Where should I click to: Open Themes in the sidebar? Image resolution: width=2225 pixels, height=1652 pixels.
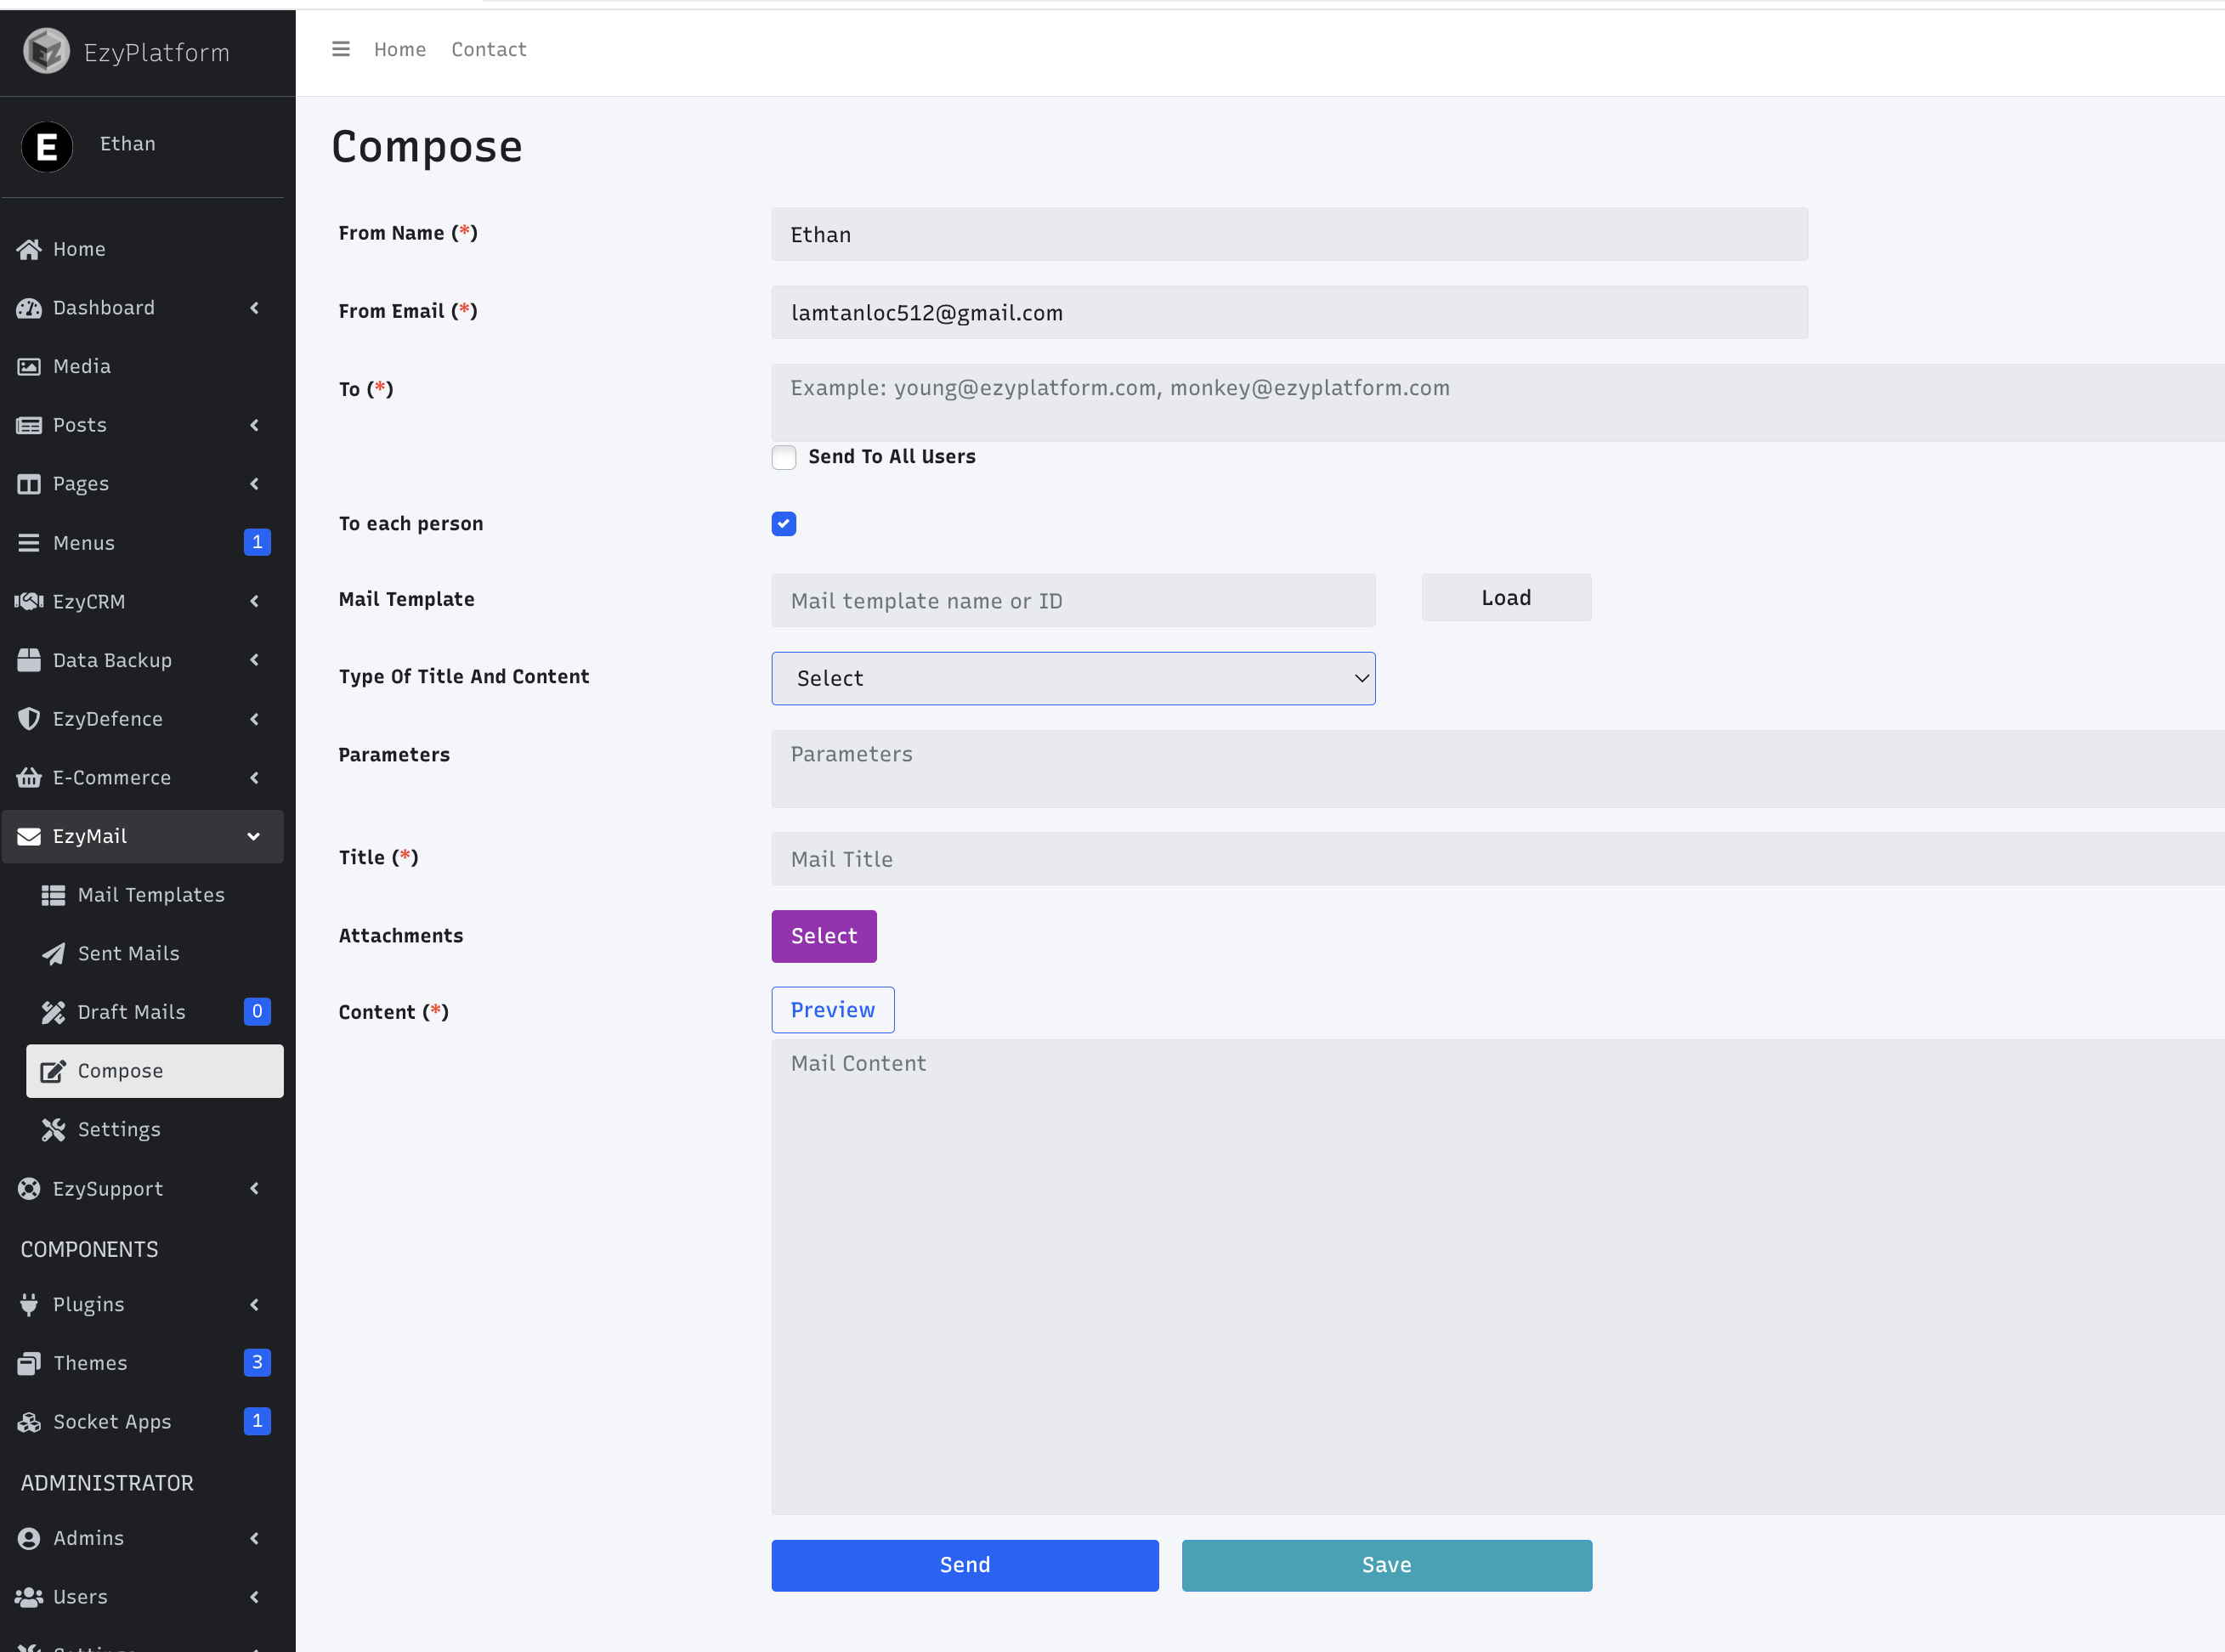point(90,1363)
